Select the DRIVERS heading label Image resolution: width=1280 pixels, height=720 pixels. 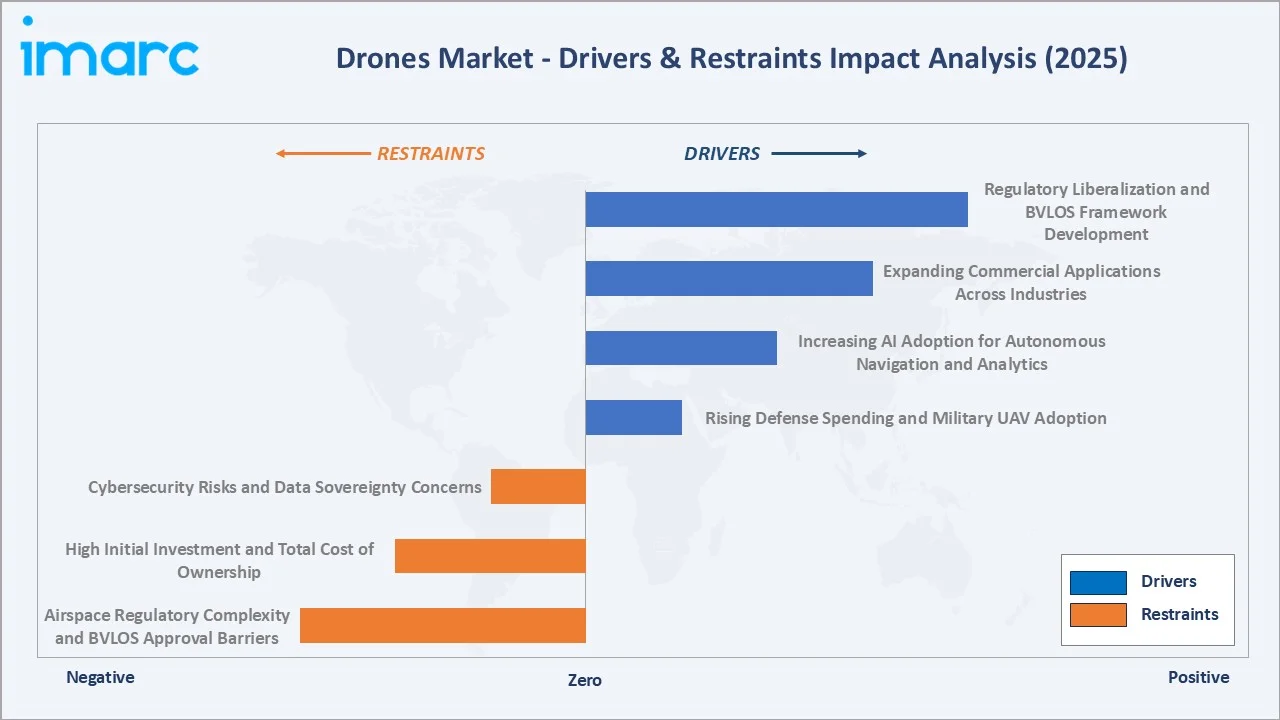(722, 154)
